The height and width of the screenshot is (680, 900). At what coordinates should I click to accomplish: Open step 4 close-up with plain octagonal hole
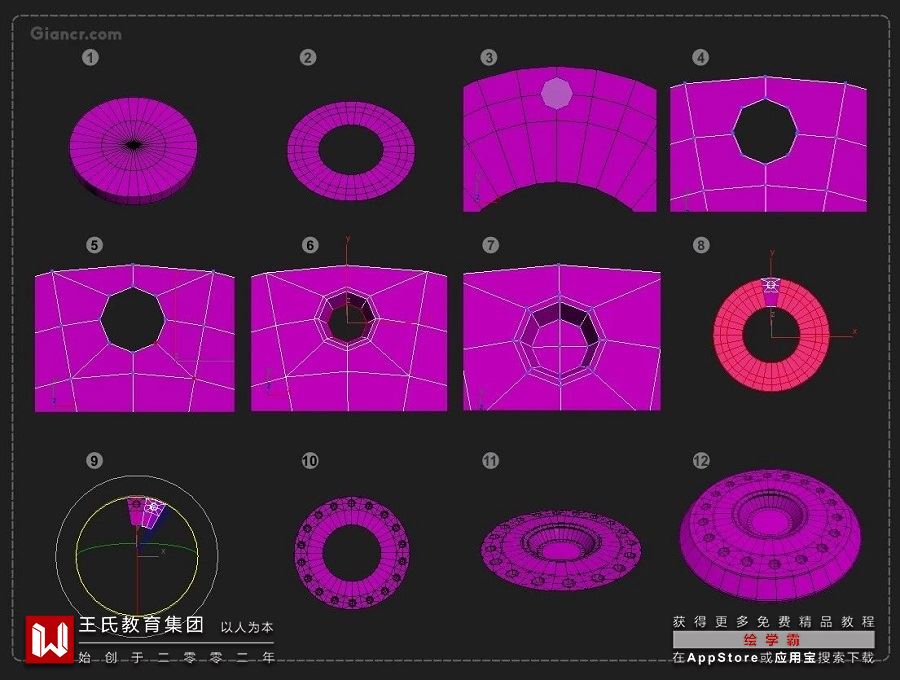pos(768,143)
